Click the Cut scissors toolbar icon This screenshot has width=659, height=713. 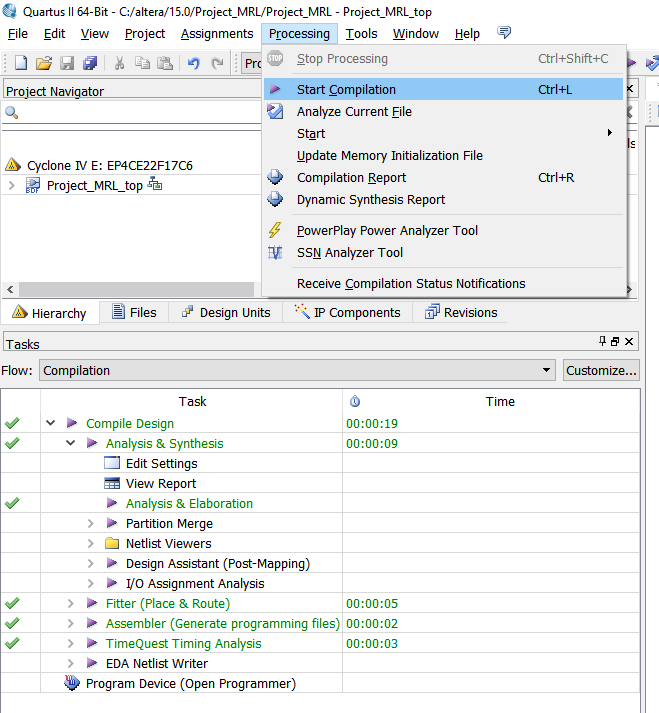[x=120, y=63]
